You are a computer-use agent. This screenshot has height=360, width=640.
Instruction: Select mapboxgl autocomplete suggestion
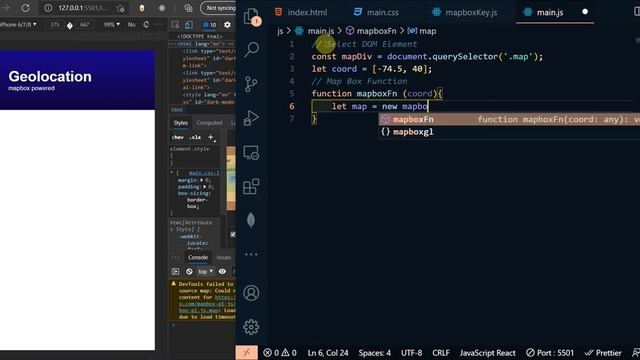509,132
